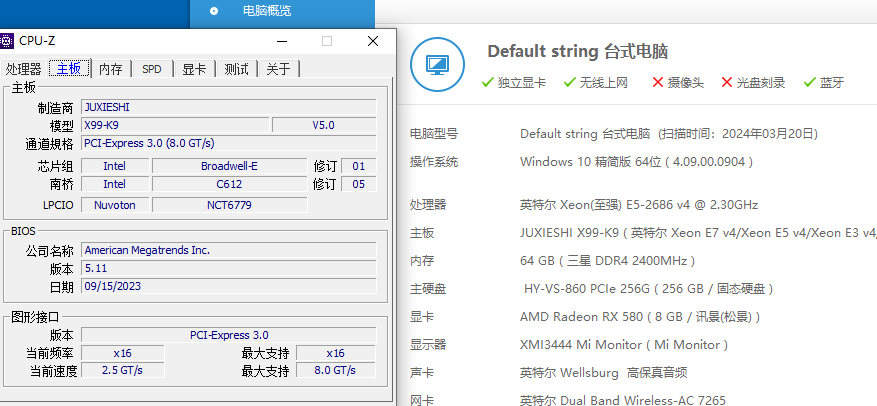Select the 电脑概览 radio bullet icon
The height and width of the screenshot is (406, 877).
(214, 11)
